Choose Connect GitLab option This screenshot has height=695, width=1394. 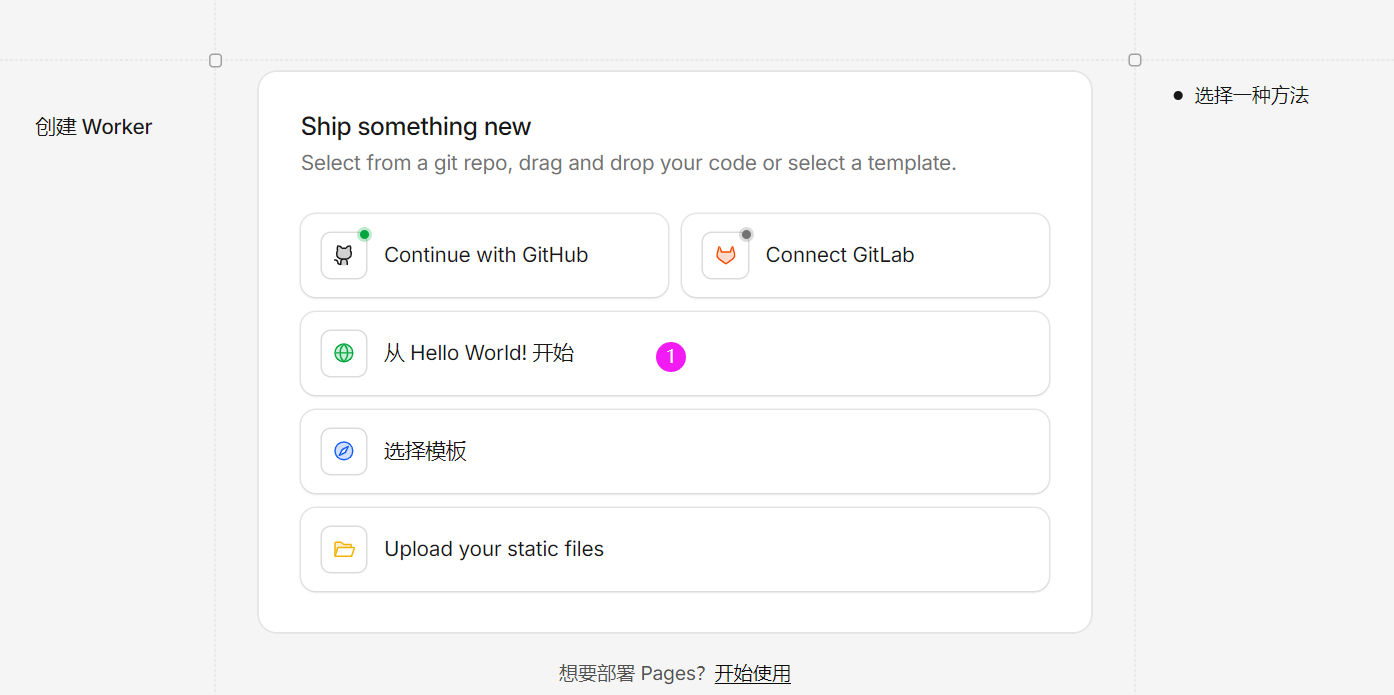point(839,255)
